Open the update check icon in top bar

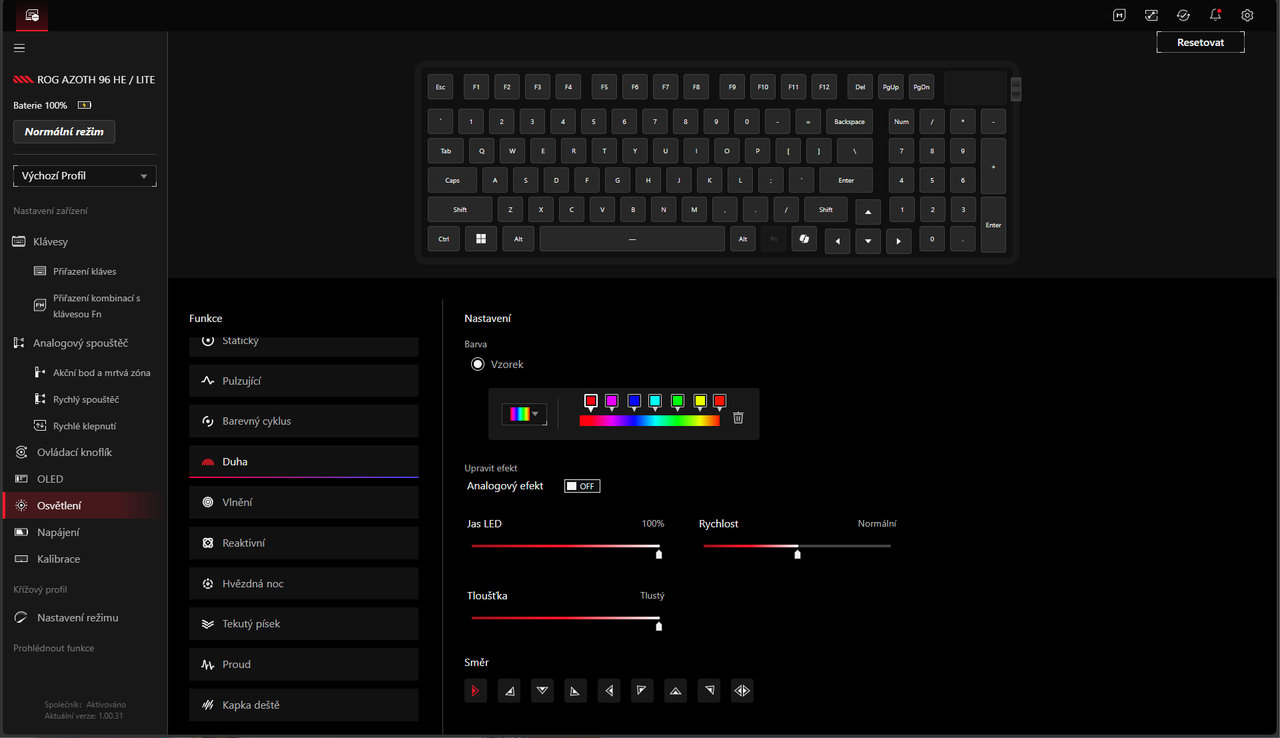pyautogui.click(x=1183, y=15)
